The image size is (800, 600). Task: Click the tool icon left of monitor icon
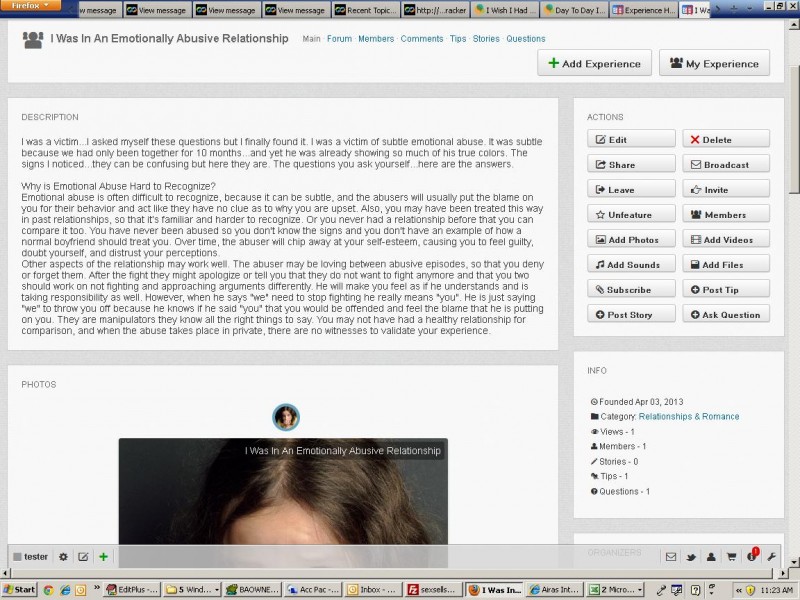tap(661, 590)
